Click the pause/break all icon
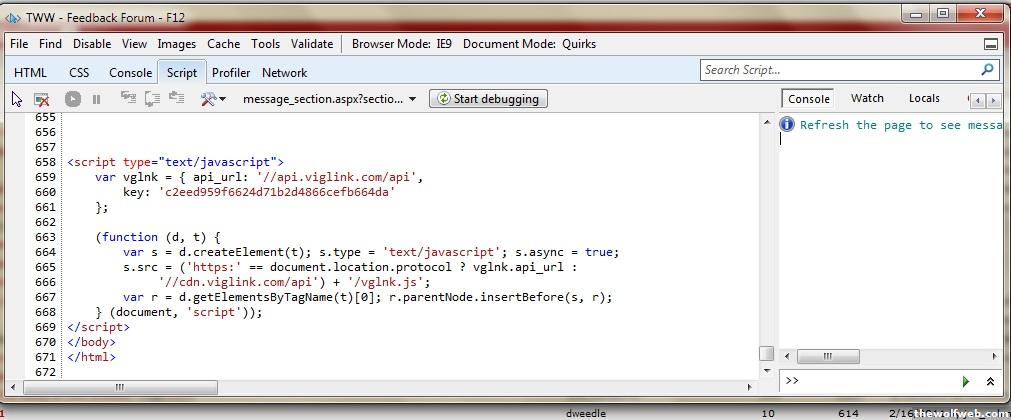Screen dimensions: 1011x420 tap(97, 99)
